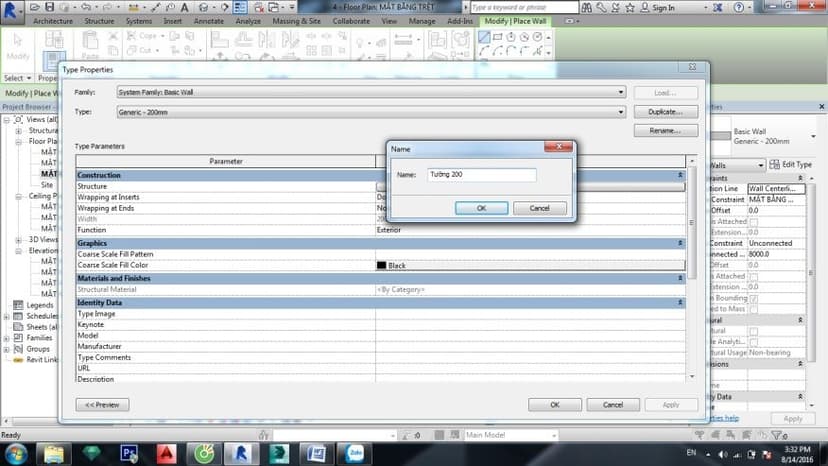828x466 pixels.
Task: Click the Help question mark icon
Action: point(739,7)
